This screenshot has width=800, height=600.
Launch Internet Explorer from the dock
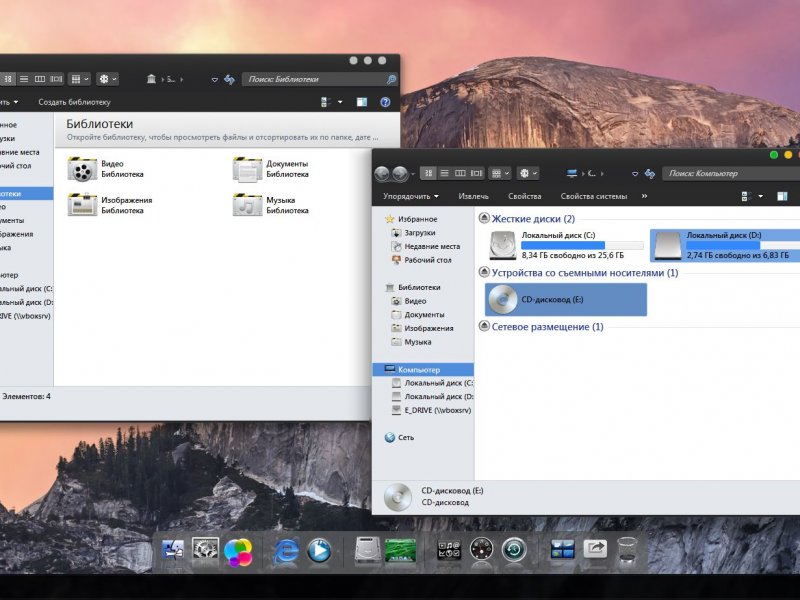[x=286, y=552]
